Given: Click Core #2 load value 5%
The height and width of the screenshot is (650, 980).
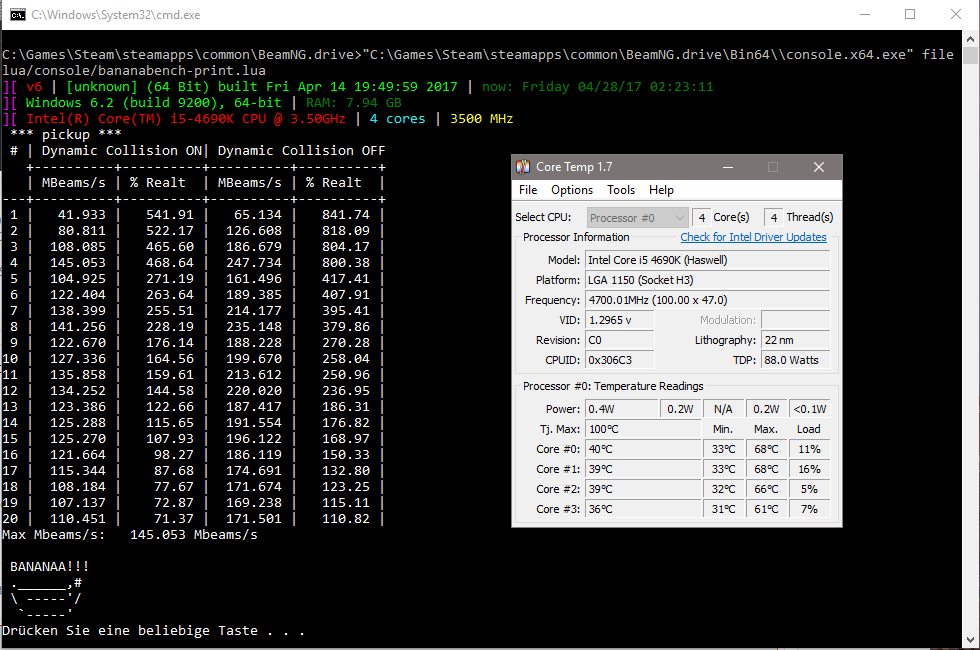Looking at the screenshot, I should [x=809, y=489].
